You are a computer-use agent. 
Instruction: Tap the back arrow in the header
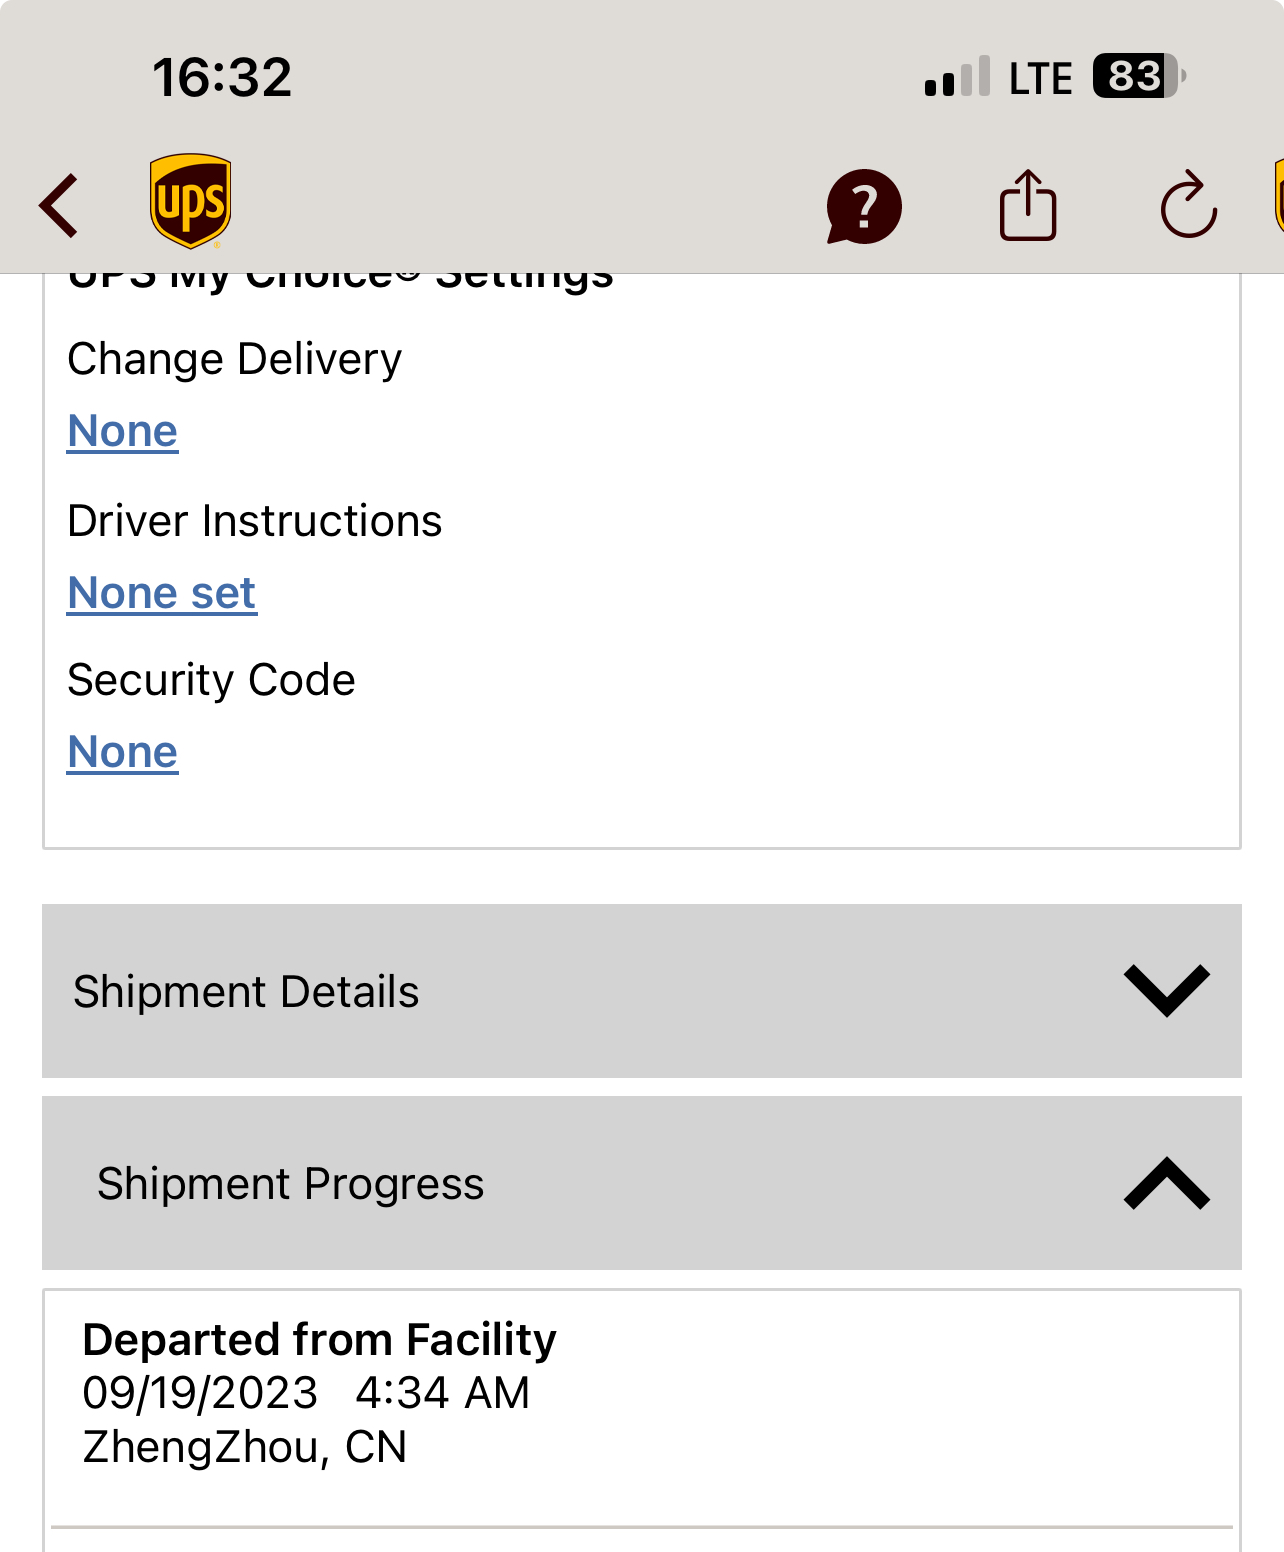pyautogui.click(x=59, y=206)
